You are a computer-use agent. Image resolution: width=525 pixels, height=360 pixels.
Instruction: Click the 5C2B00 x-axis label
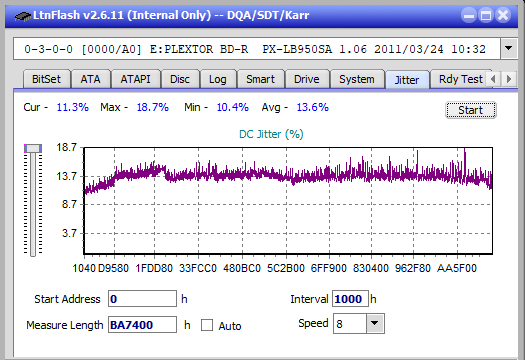click(286, 268)
